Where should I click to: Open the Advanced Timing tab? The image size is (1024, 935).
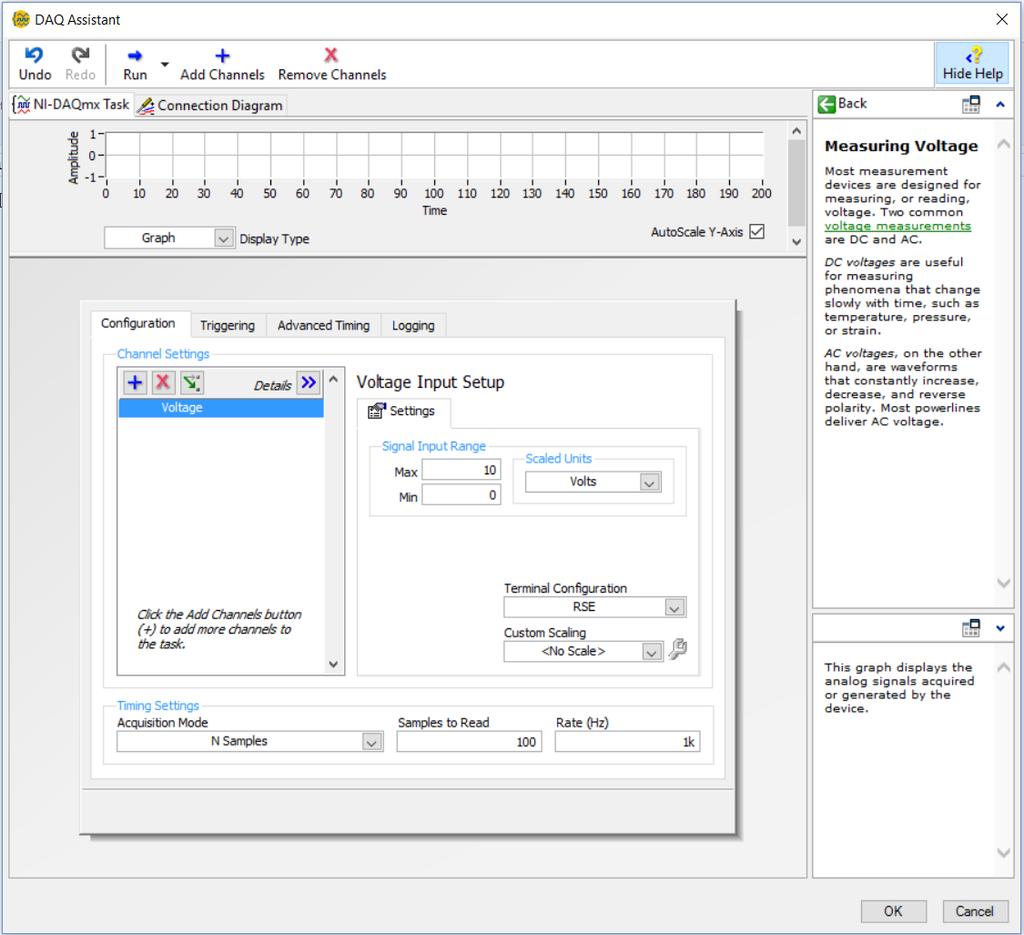(323, 325)
